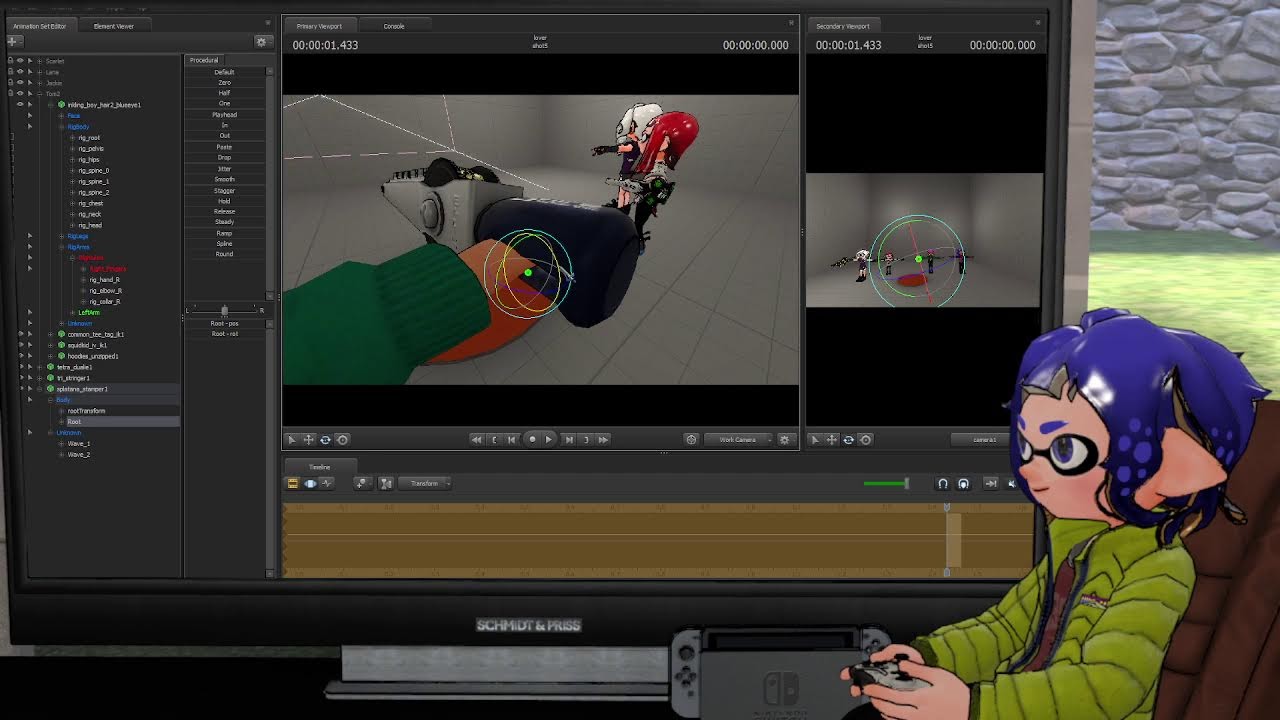Choose the selection arrow tool in Secondary Viewport

pos(815,439)
